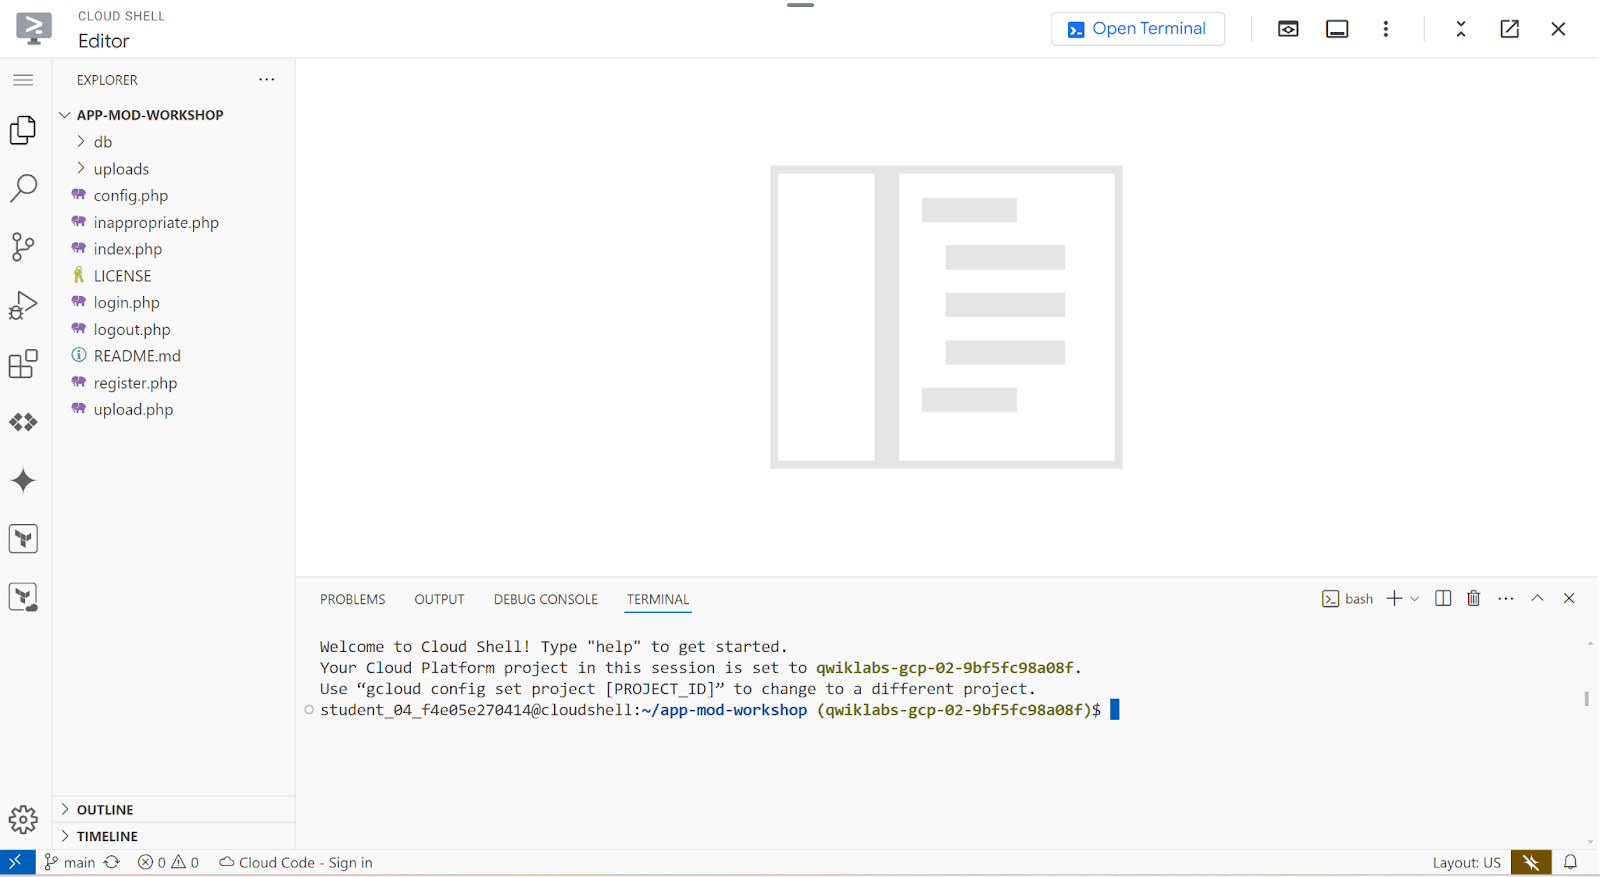Open the Cloud Code icon in sidebar
1600x877 pixels.
[23, 422]
